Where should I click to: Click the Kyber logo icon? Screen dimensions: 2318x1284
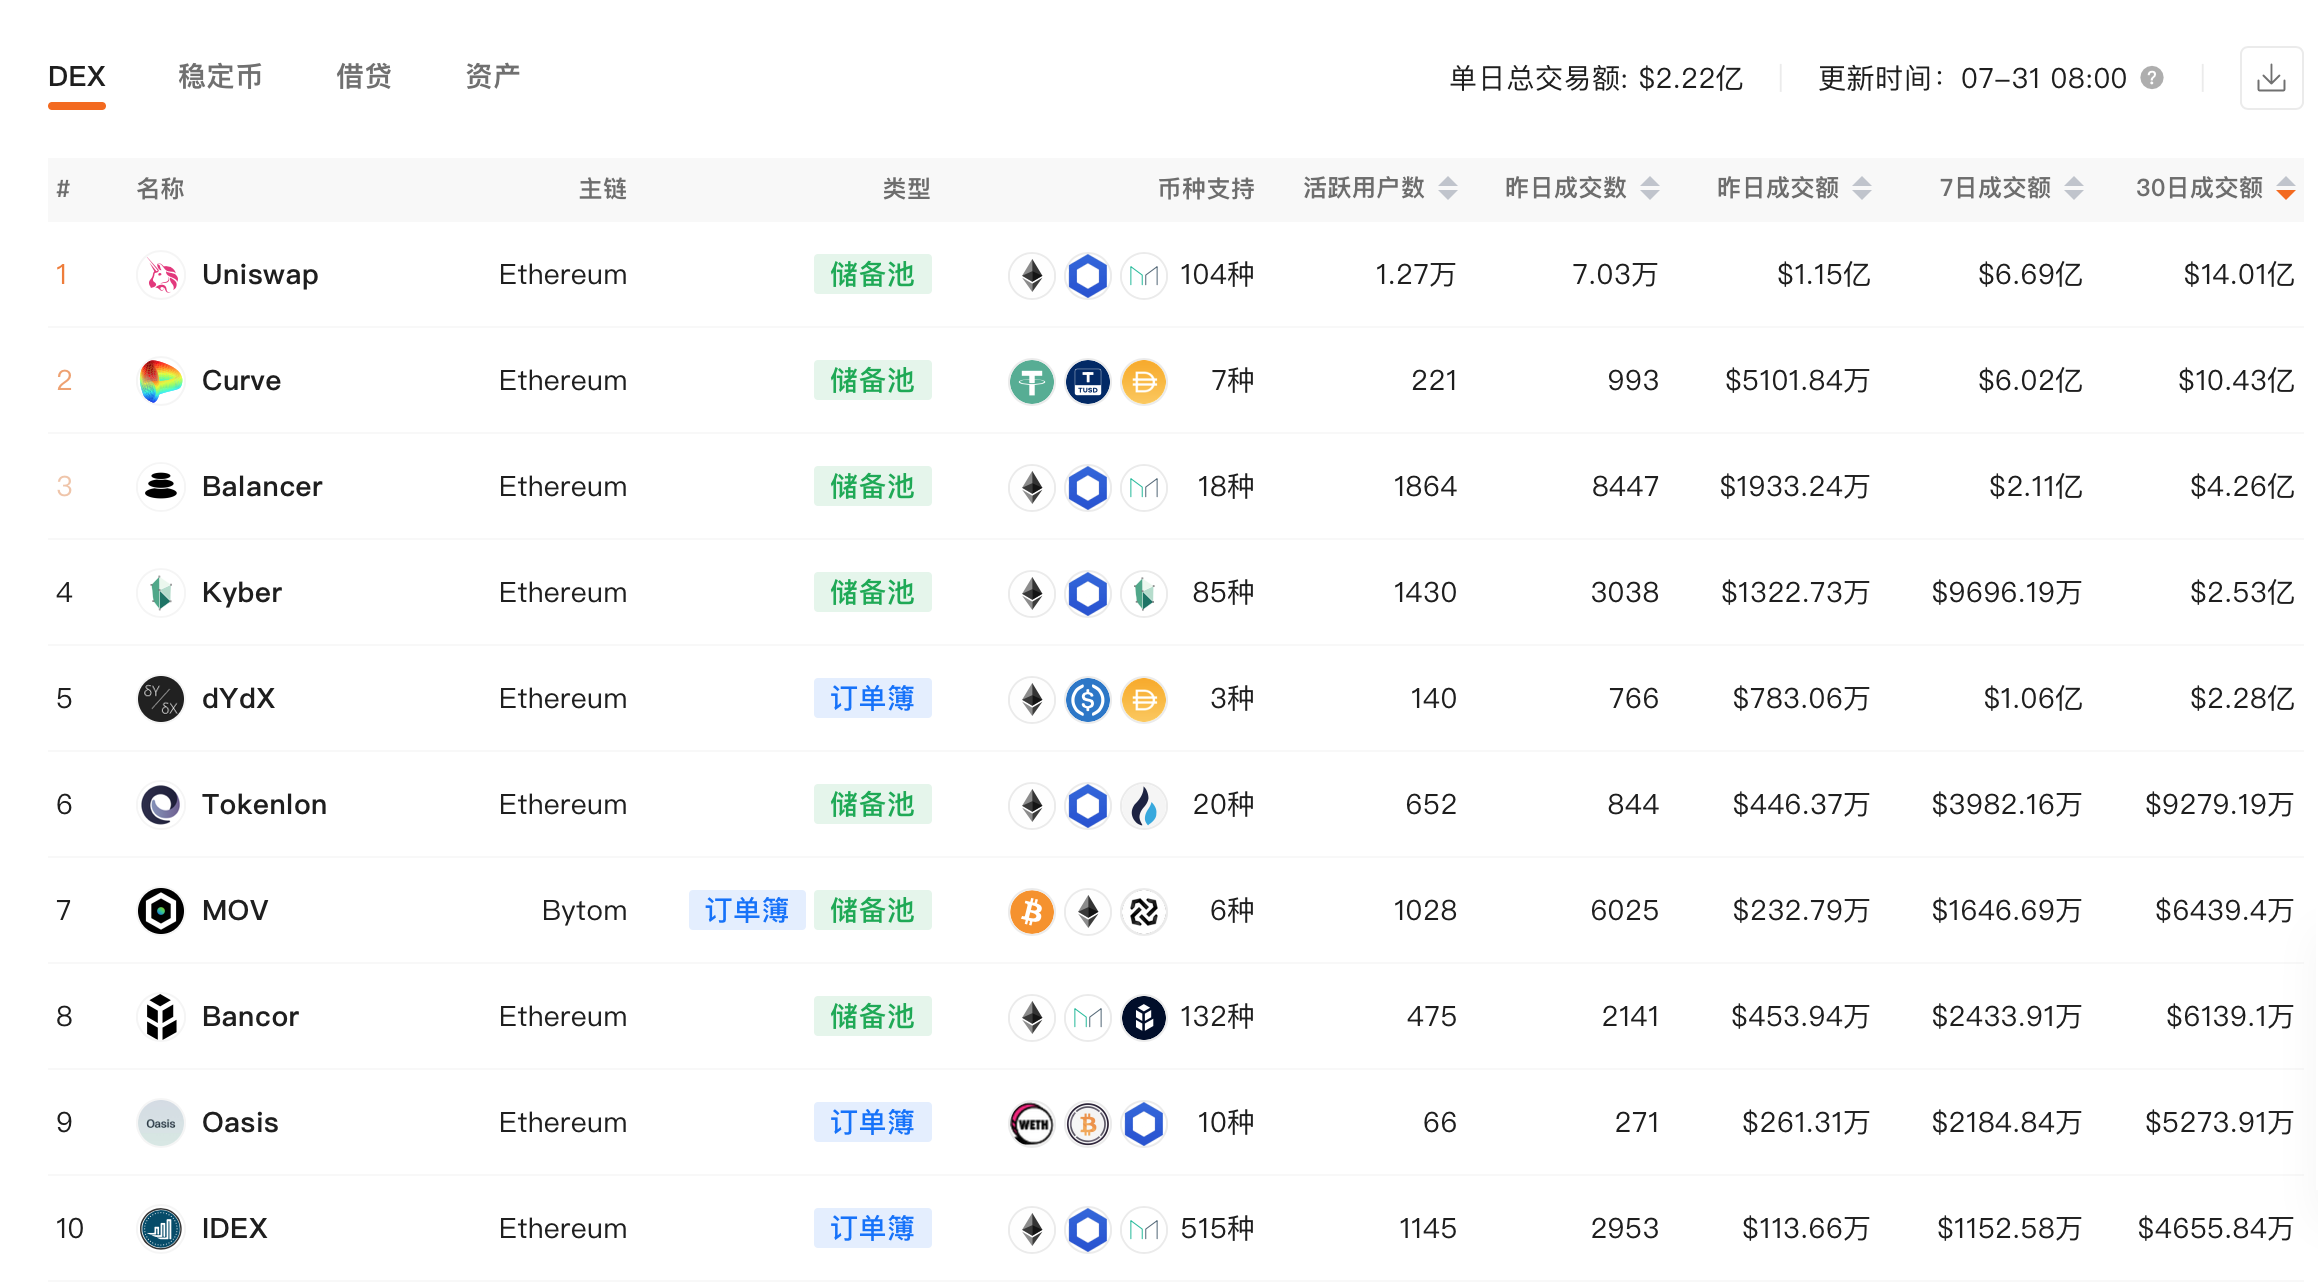[x=161, y=593]
